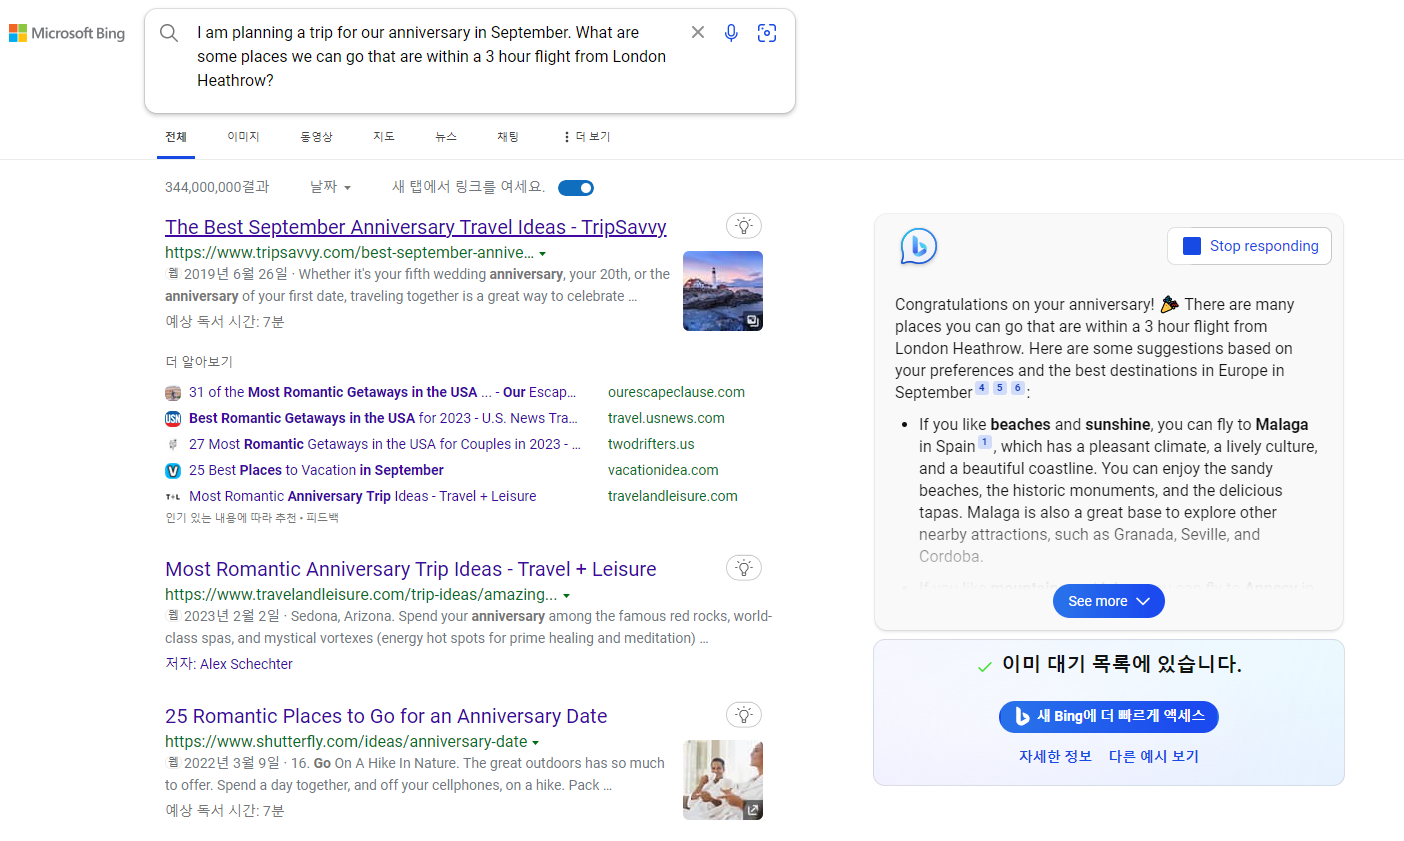This screenshot has height=841, width=1404.
Task: Click the Bing chat logo in answer panel
Action: [x=918, y=246]
